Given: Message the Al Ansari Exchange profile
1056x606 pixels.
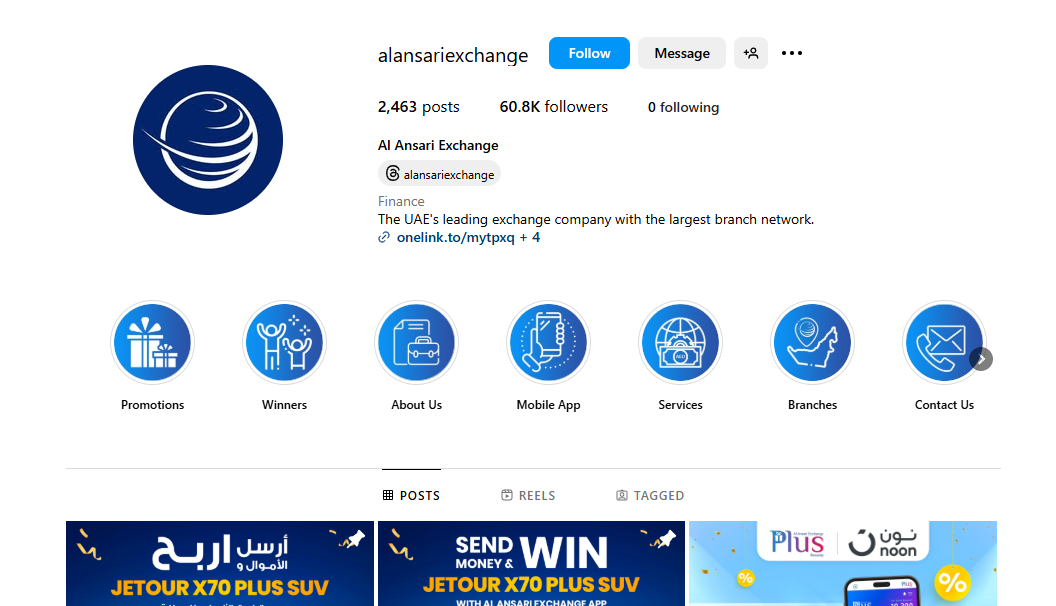Looking at the screenshot, I should [x=682, y=53].
